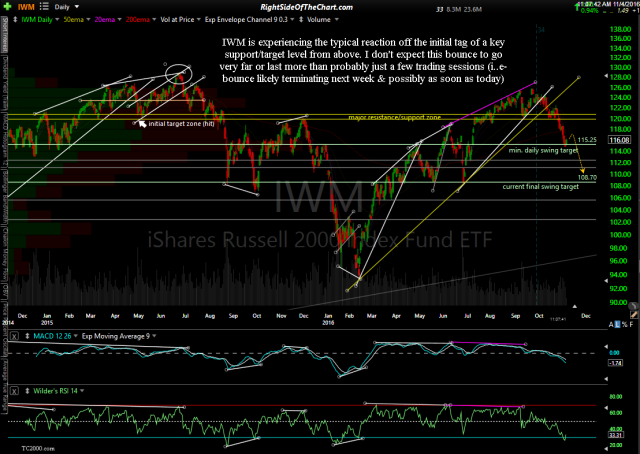The image size is (640, 454).
Task: Click the IWM commentary text block
Action: (363, 60)
